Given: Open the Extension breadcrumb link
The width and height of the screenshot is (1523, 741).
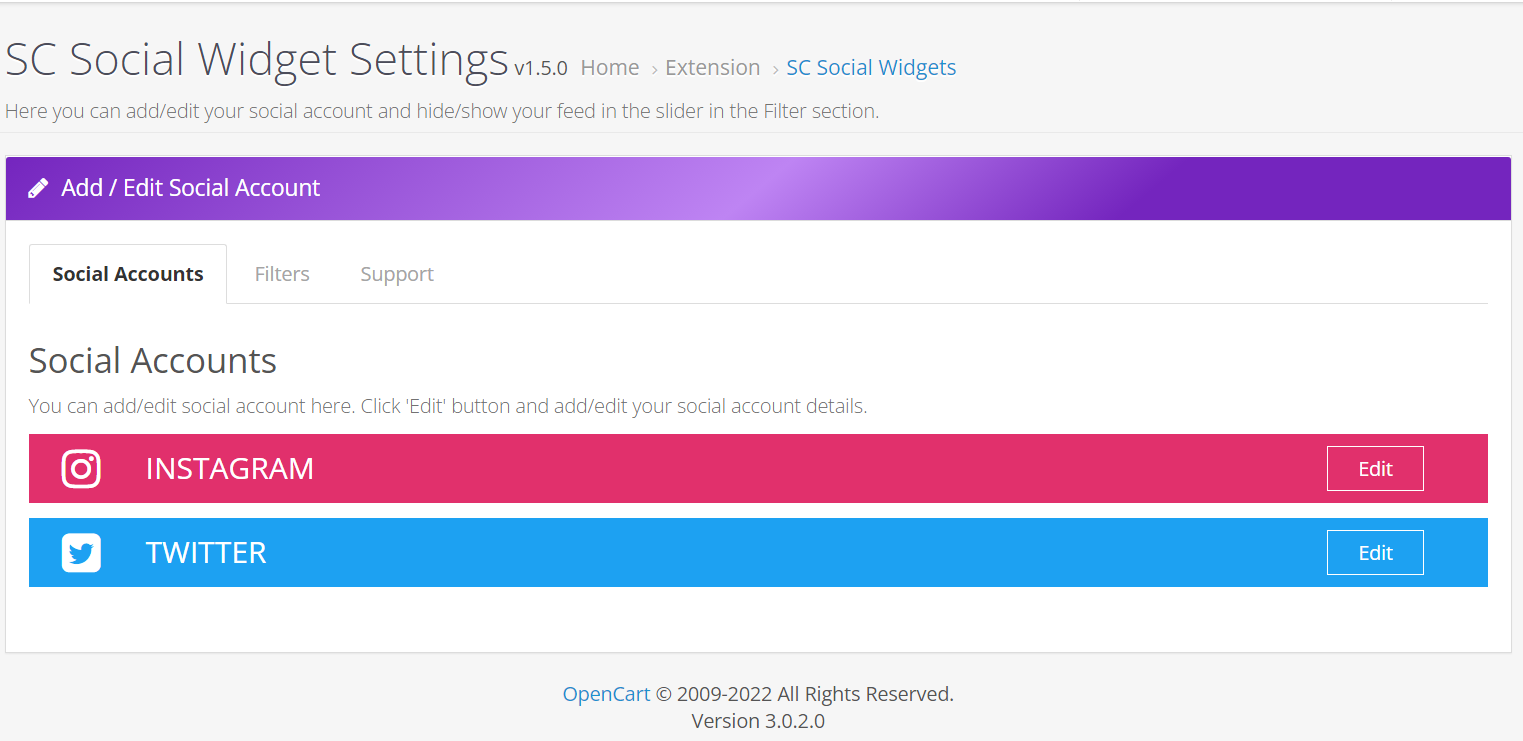Looking at the screenshot, I should [712, 68].
